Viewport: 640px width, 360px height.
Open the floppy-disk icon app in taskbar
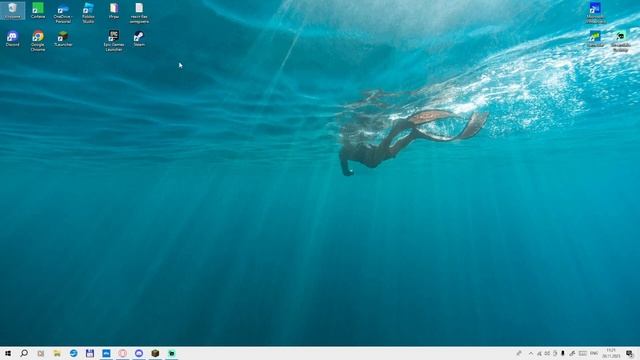tap(90, 353)
